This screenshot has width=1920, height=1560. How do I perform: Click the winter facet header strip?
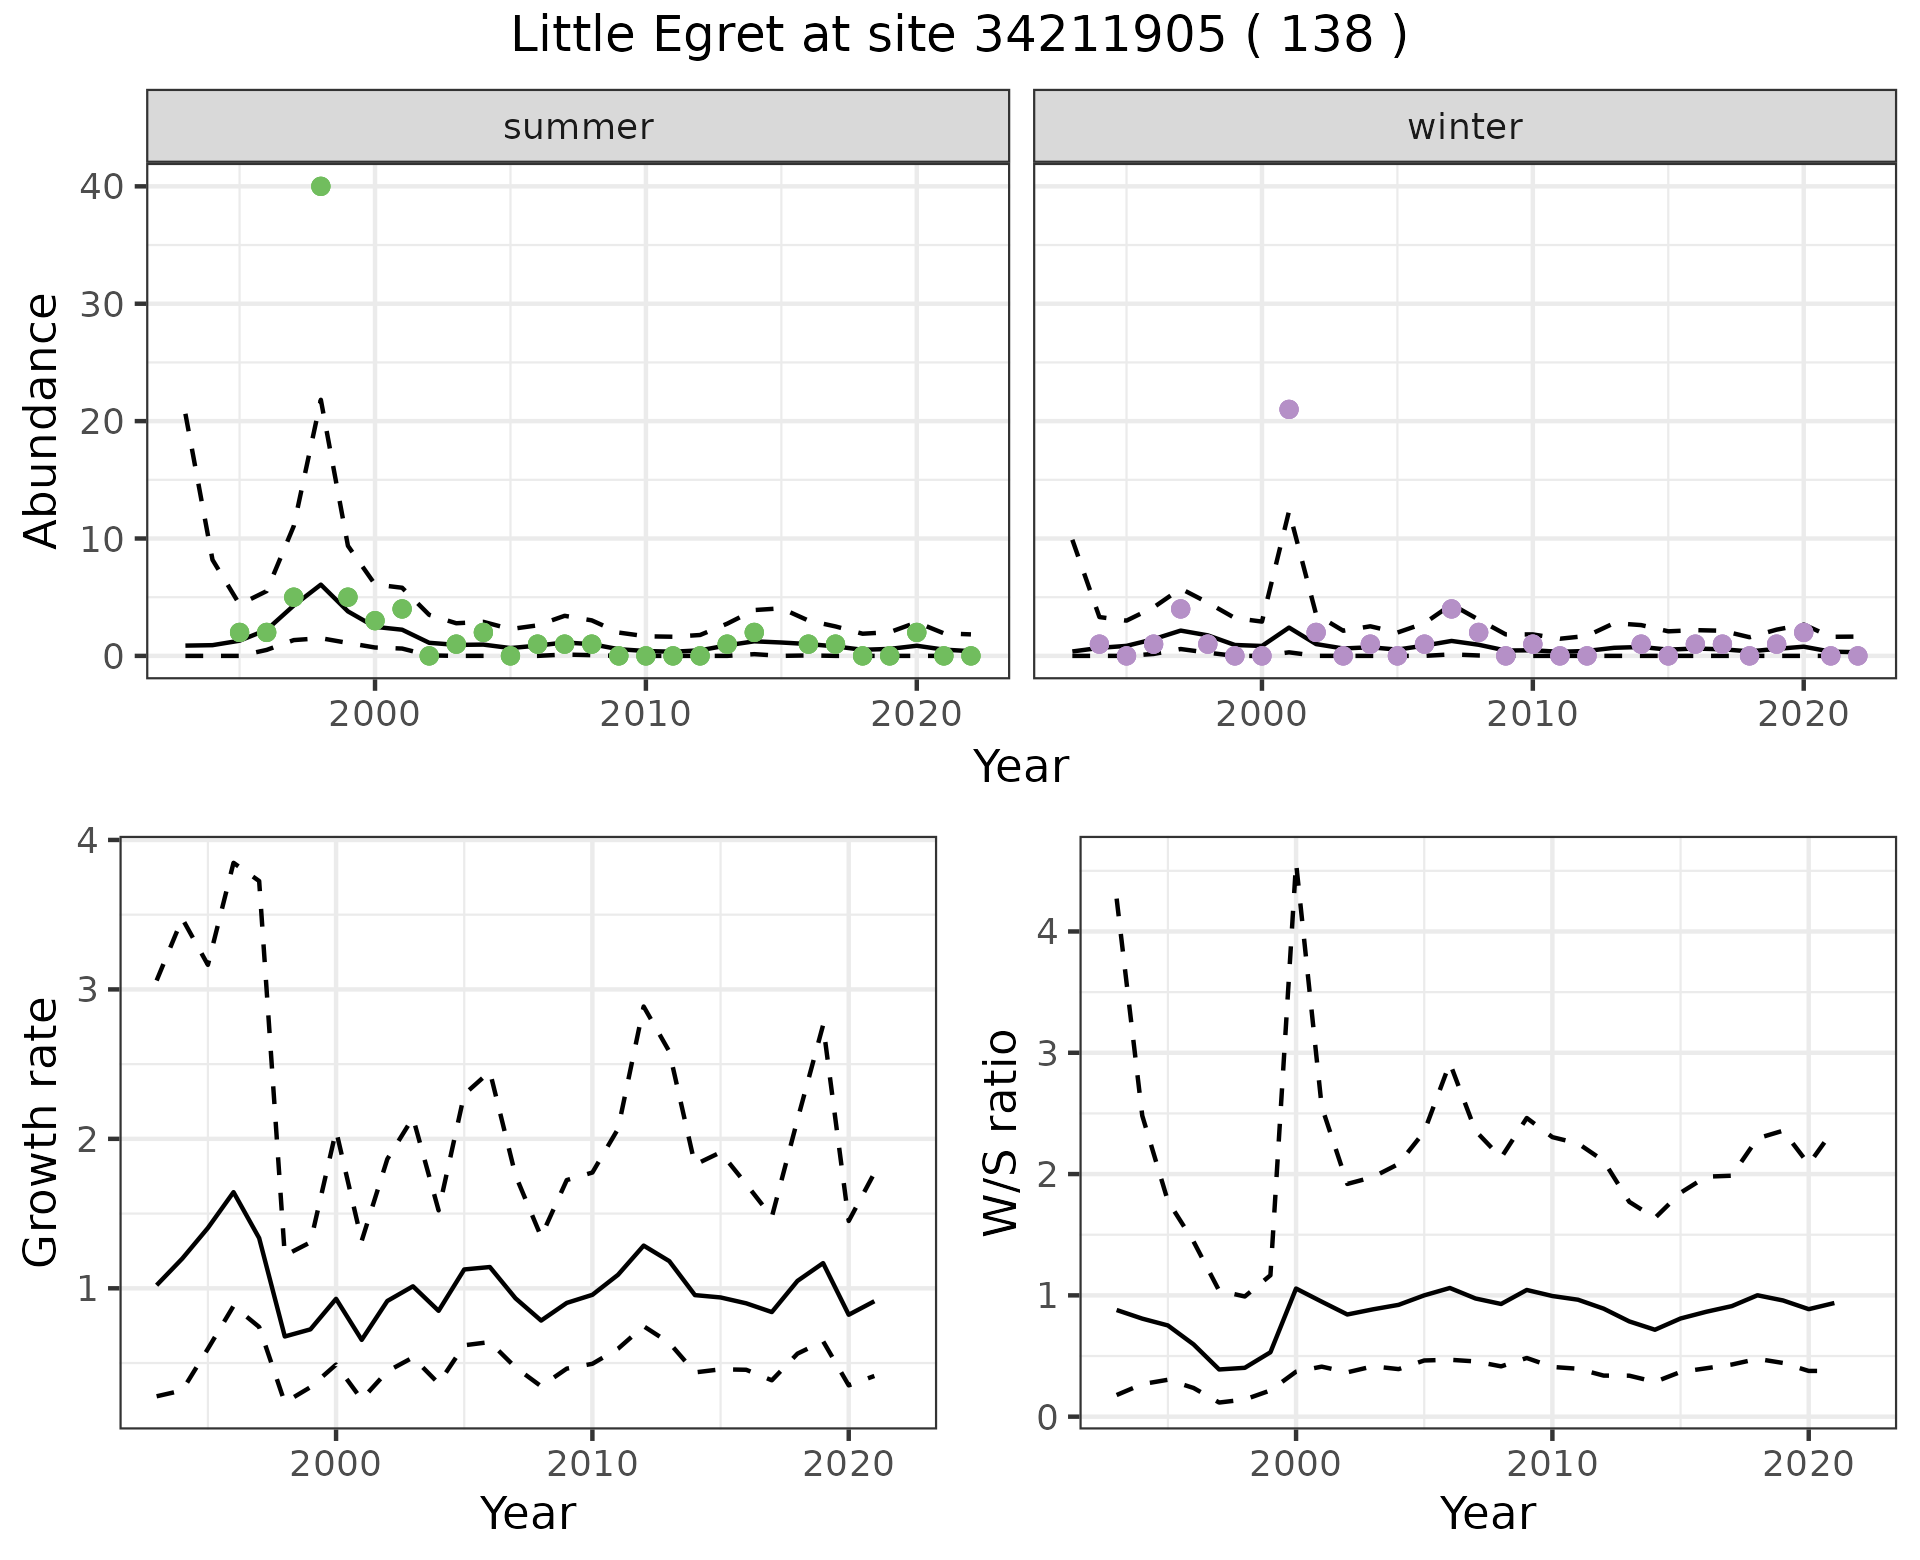[x=1464, y=127]
